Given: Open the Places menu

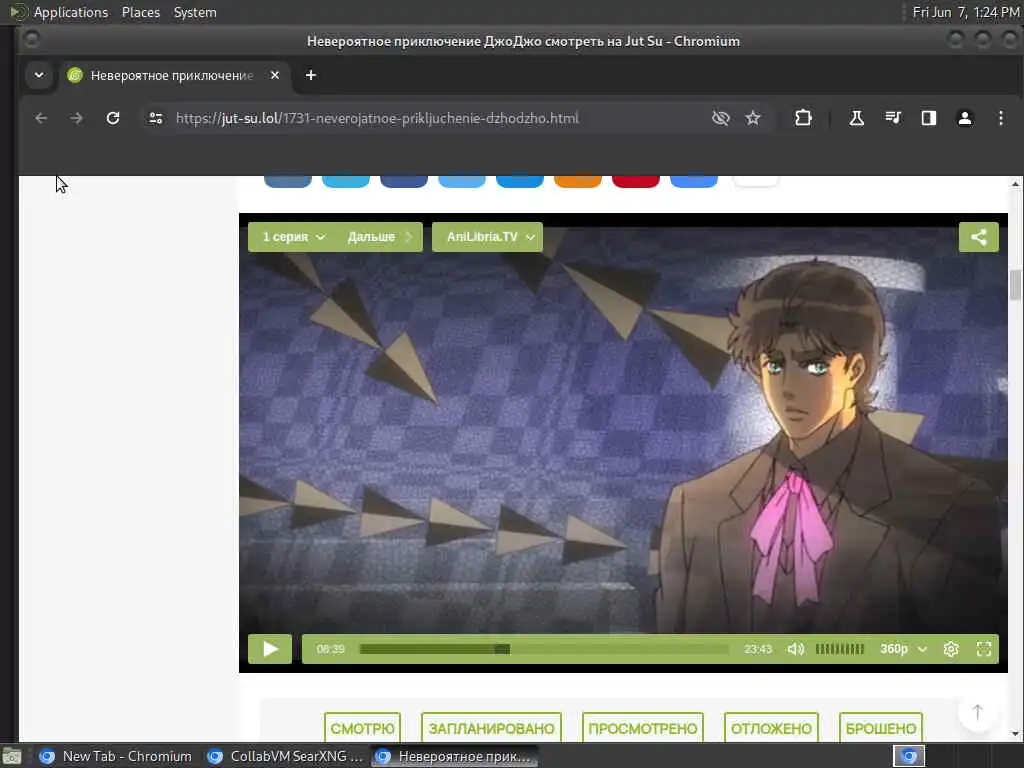Looking at the screenshot, I should click(141, 12).
